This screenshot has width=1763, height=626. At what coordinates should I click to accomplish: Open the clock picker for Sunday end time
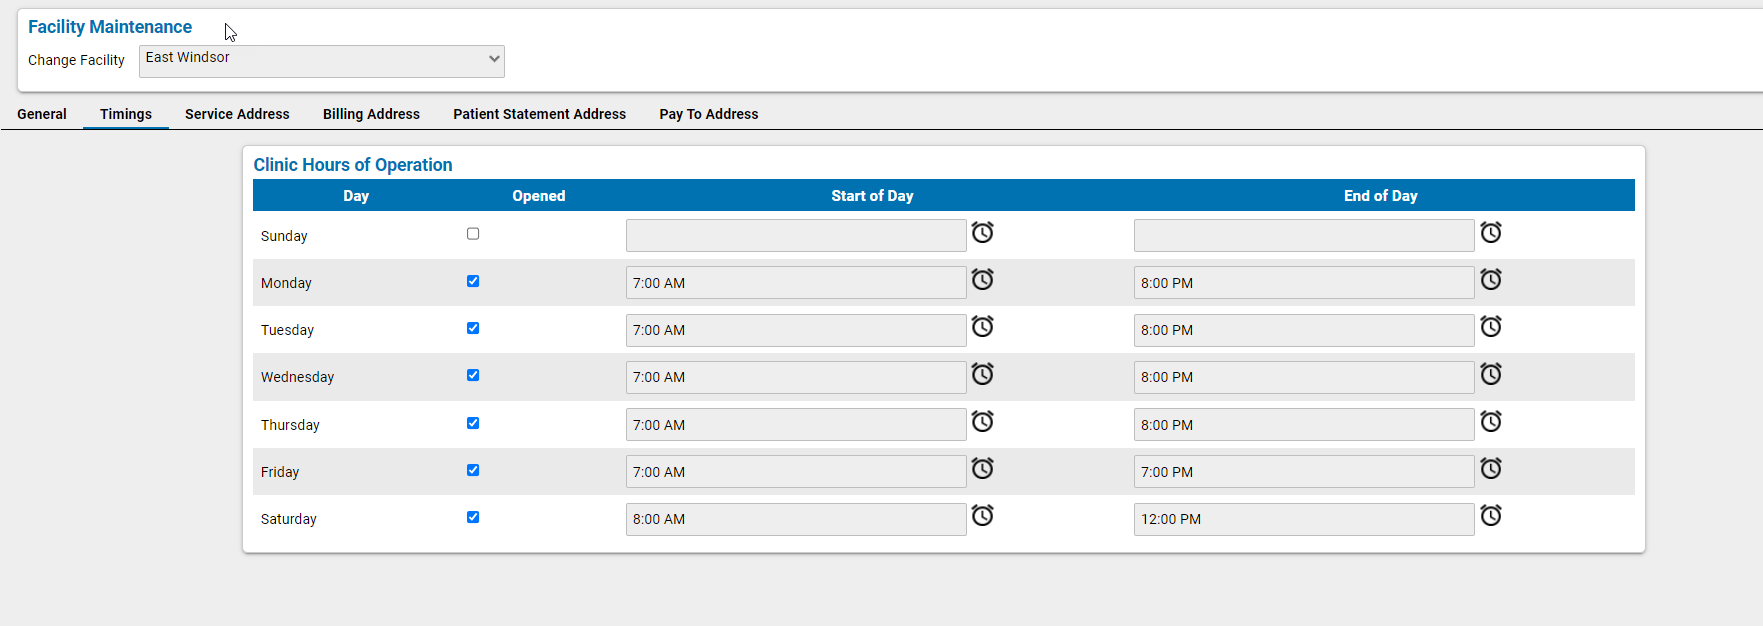point(1491,233)
